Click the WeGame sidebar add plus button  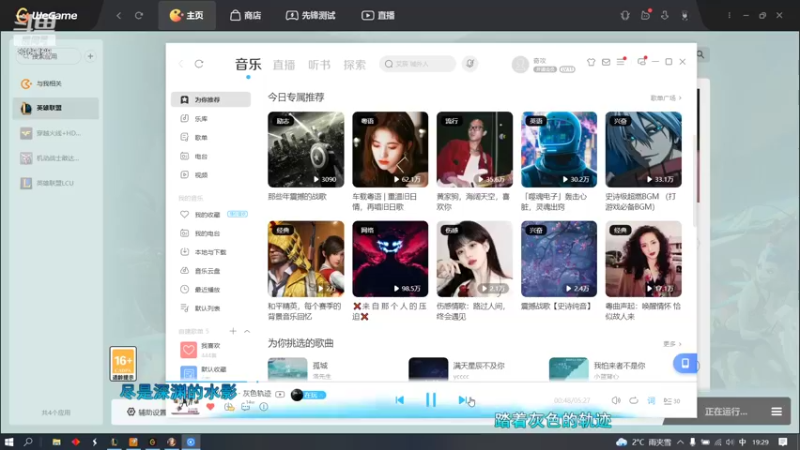tap(90, 56)
